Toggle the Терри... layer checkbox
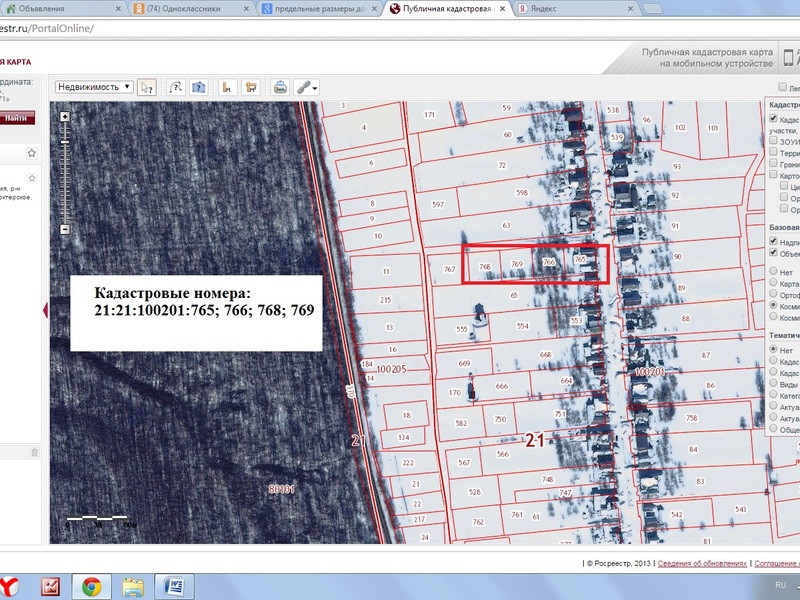This screenshot has width=800, height=600. [x=773, y=152]
